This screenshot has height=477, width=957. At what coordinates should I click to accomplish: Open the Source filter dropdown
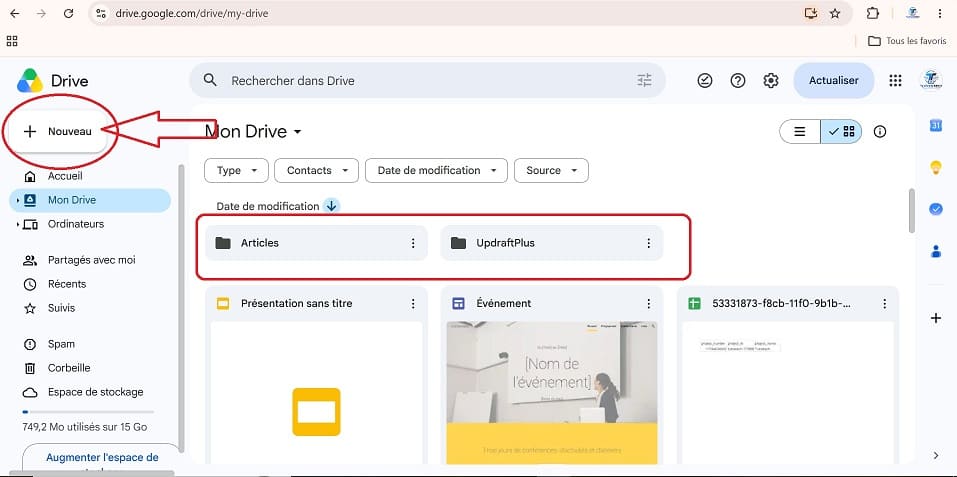(x=552, y=171)
